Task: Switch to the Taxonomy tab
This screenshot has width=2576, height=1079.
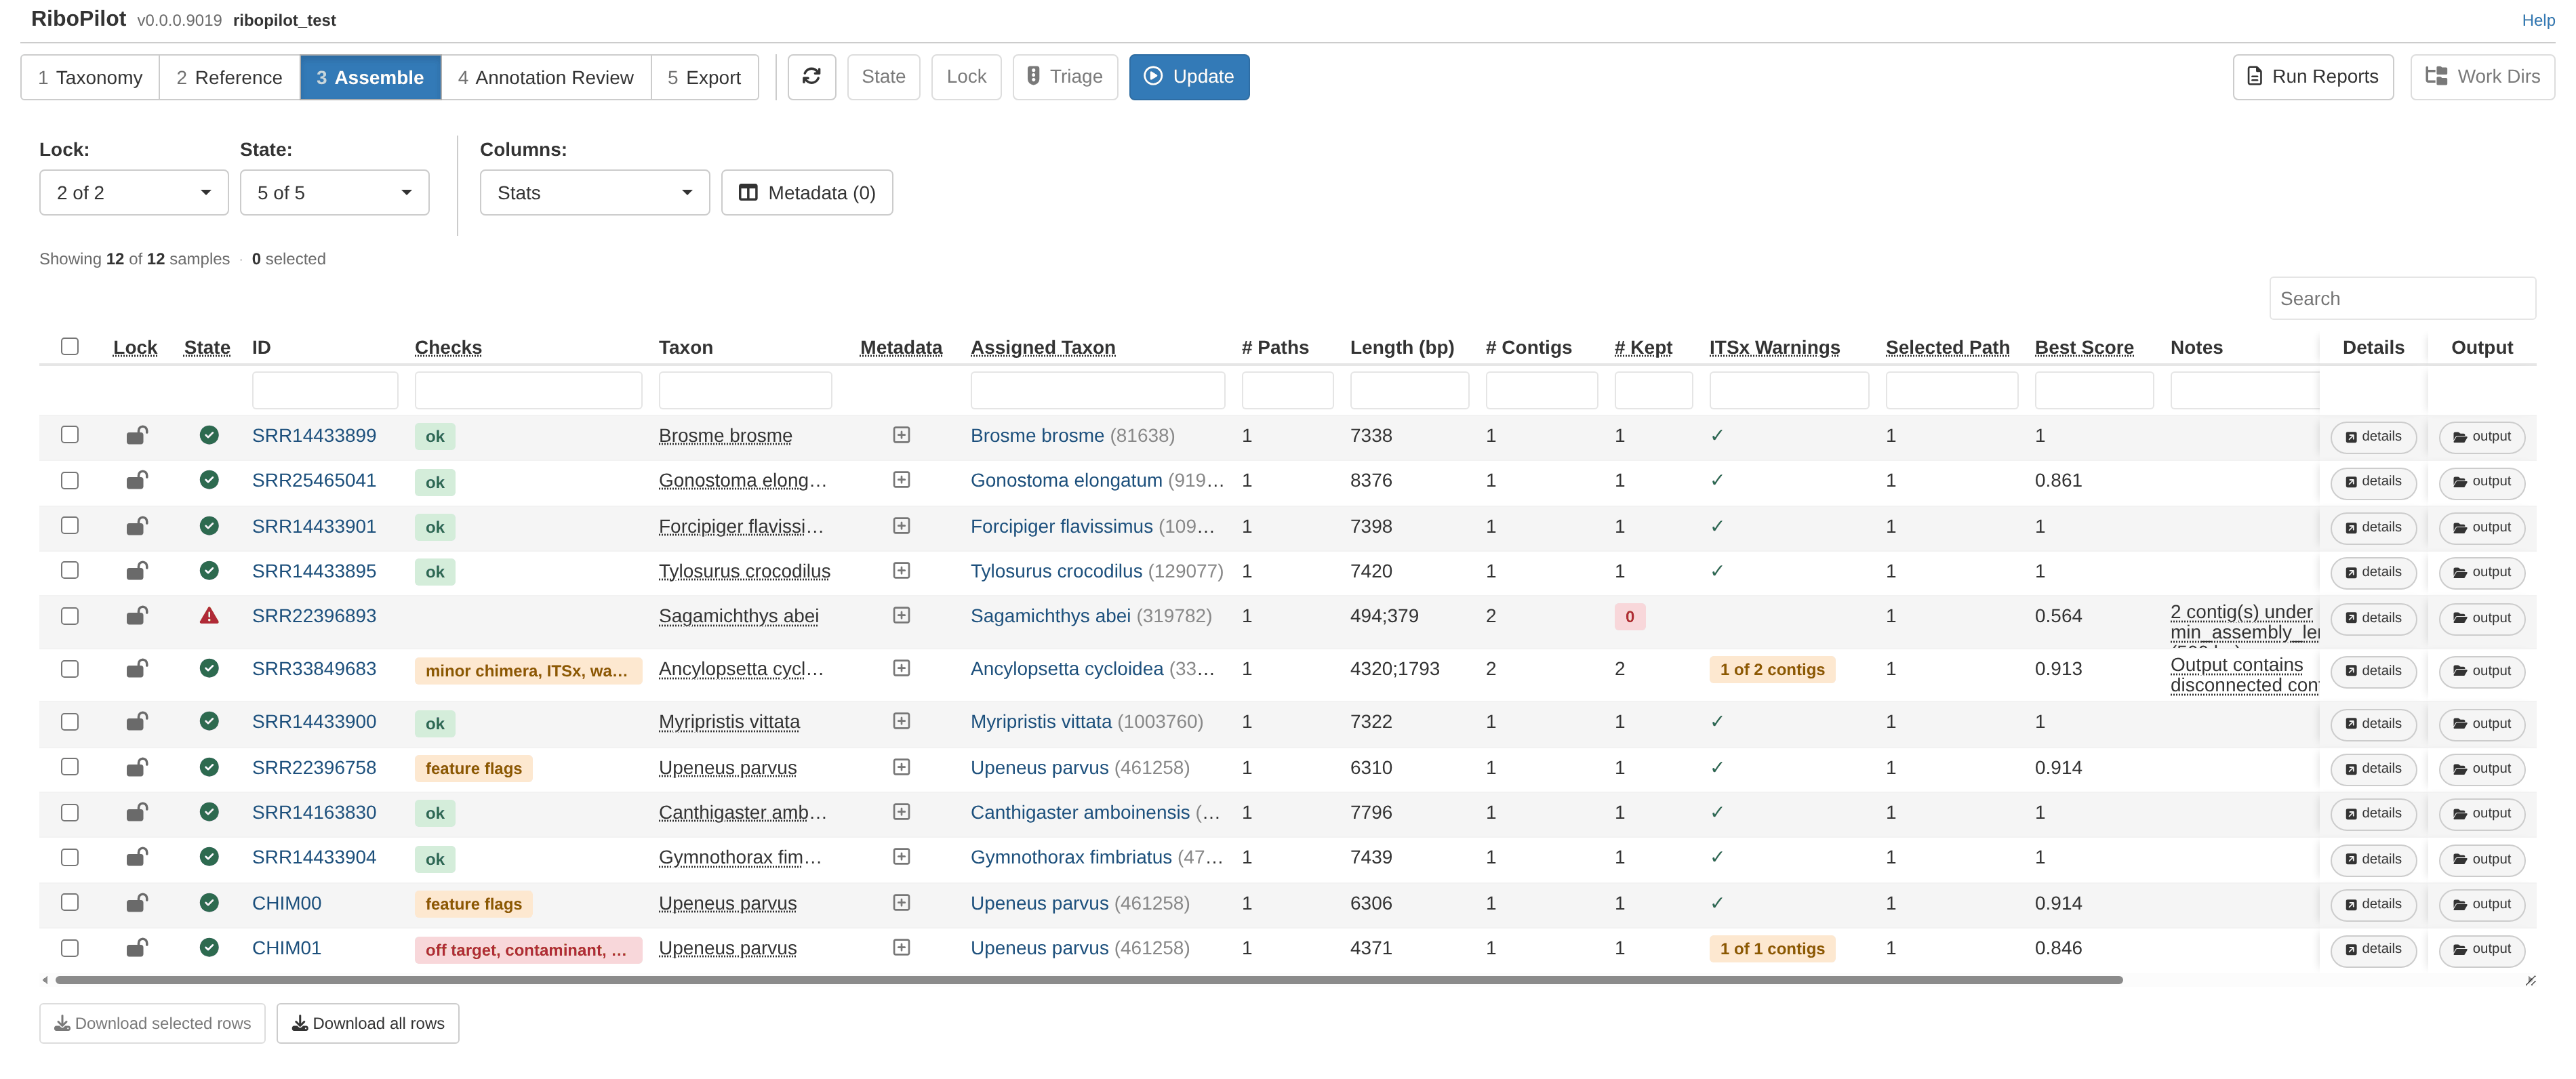Action: click(90, 77)
